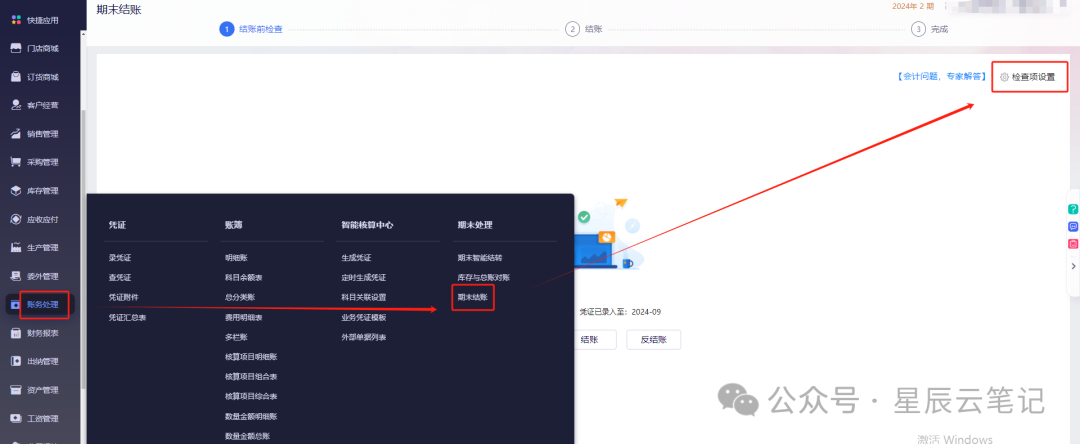Select 数量金额明细账 menu entry
1080x444 pixels.
pos(251,416)
